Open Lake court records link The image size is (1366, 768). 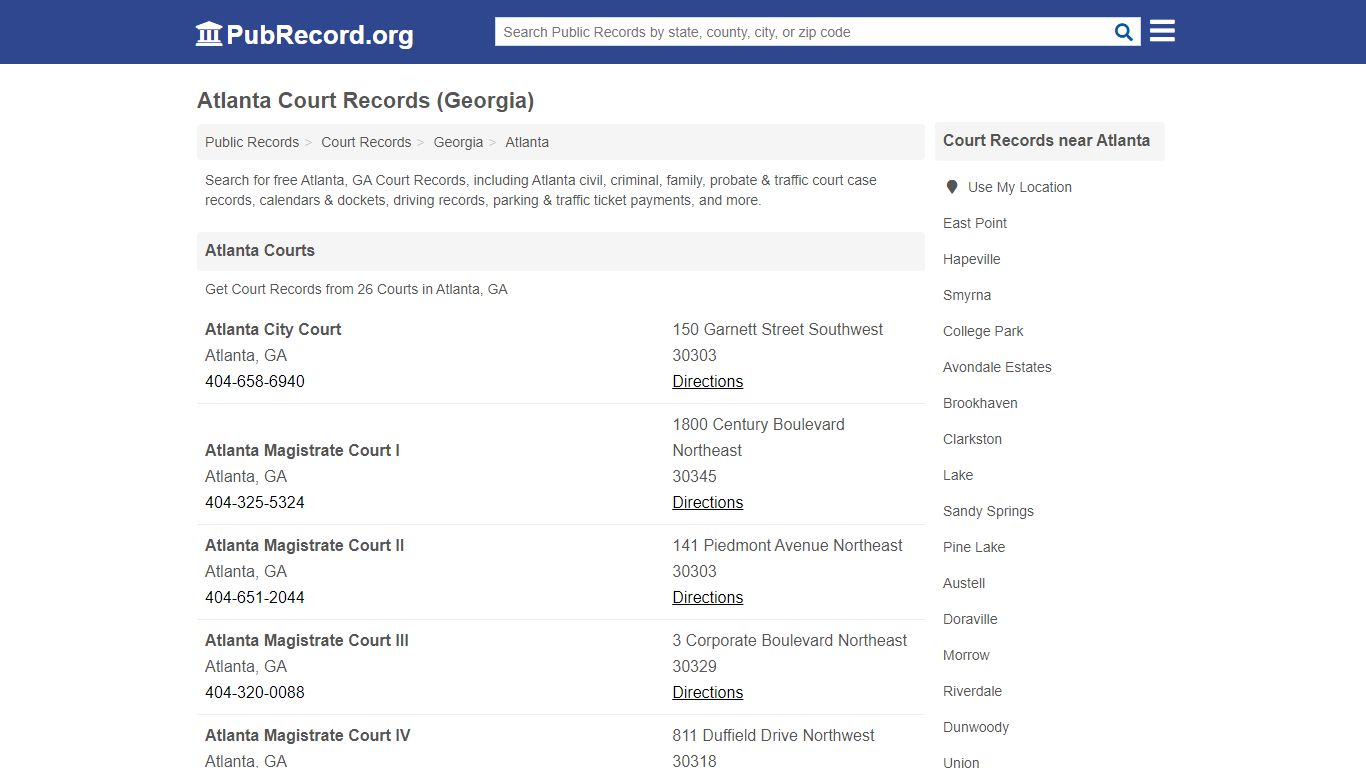(958, 475)
